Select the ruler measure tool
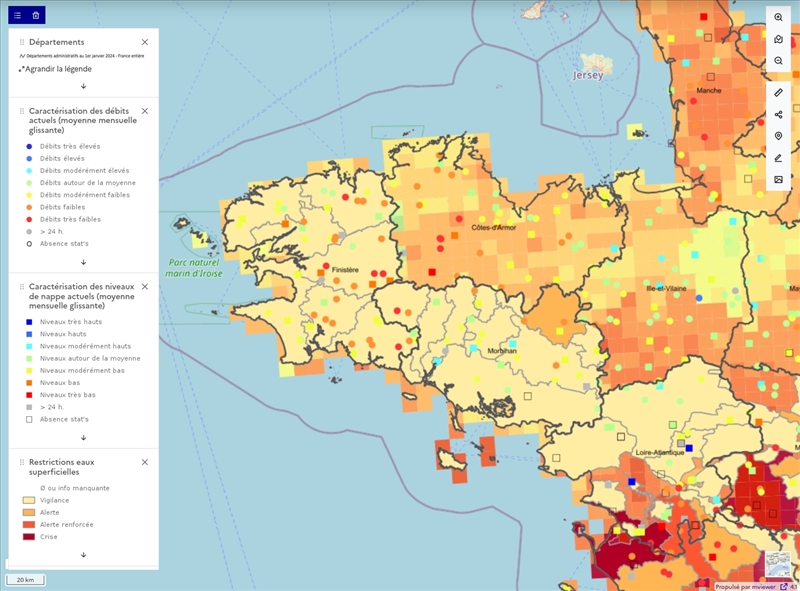Screen dimensions: 800x591 click(x=778, y=93)
